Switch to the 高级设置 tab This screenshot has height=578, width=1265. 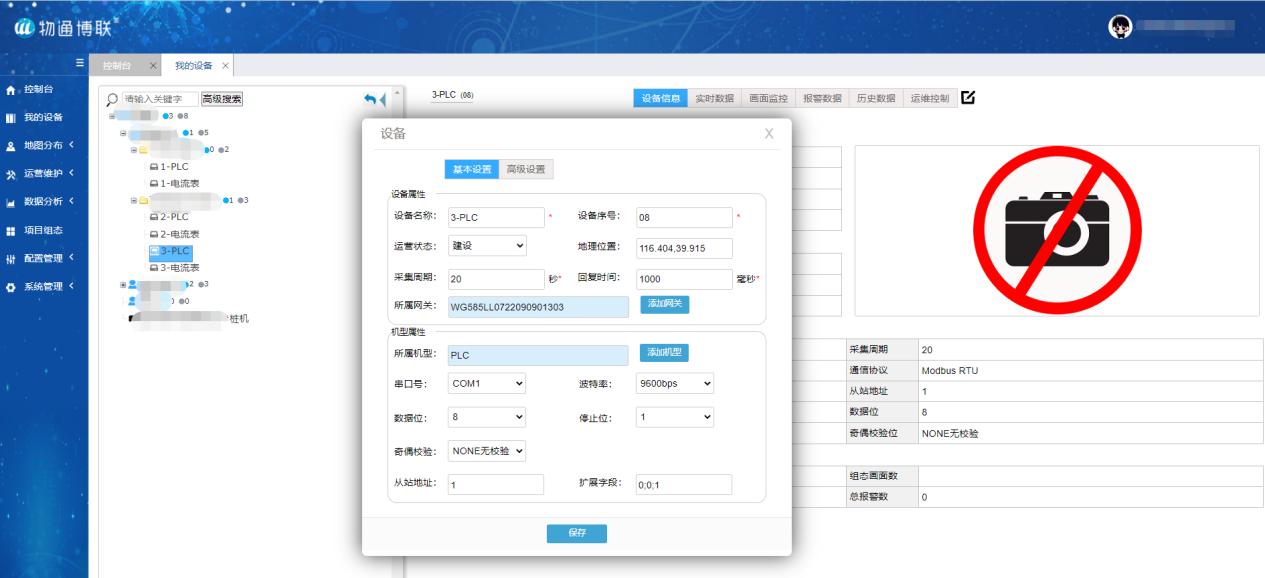[525, 169]
